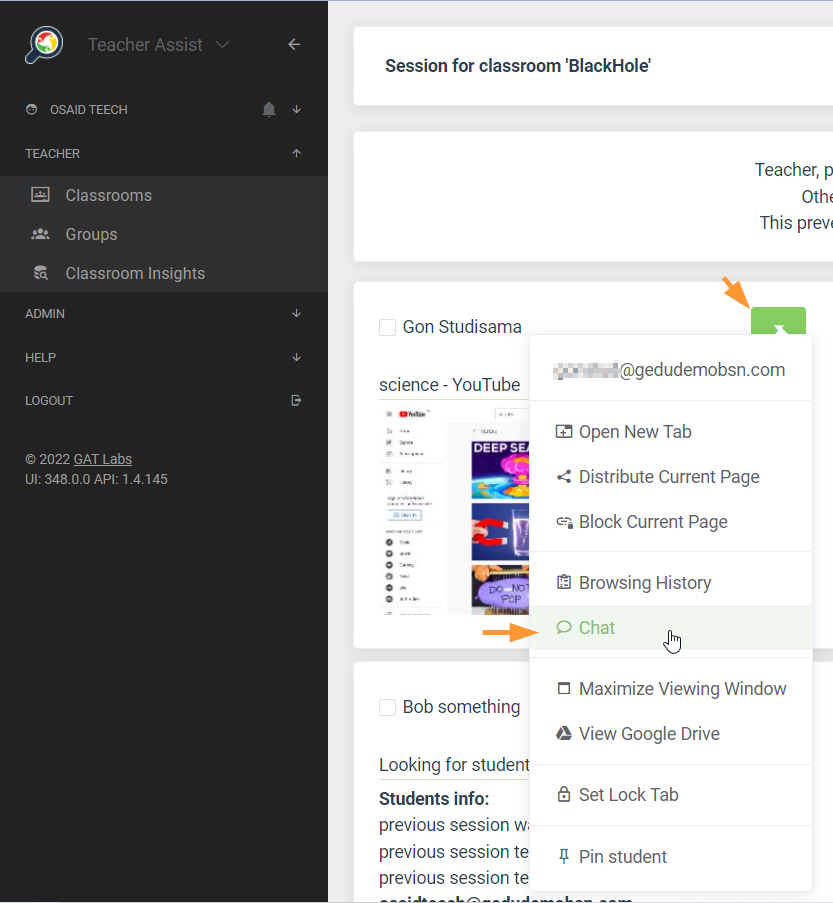Image resolution: width=833 pixels, height=903 pixels.
Task: Click the Gon Studisama student name
Action: (x=462, y=327)
